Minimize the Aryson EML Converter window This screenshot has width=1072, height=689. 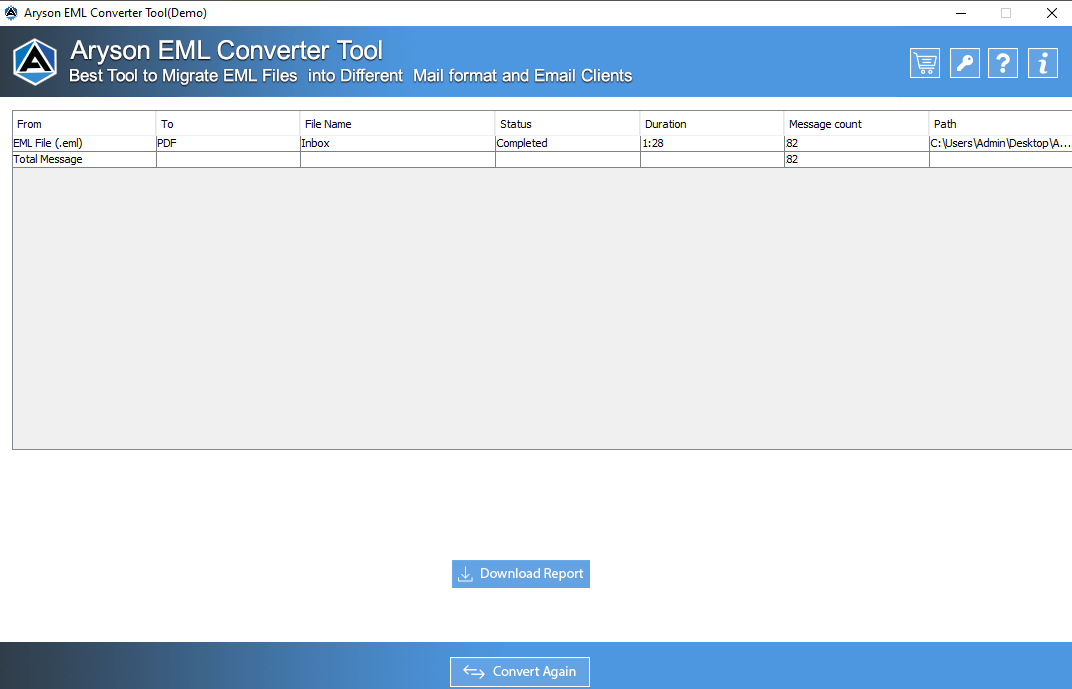tap(961, 13)
